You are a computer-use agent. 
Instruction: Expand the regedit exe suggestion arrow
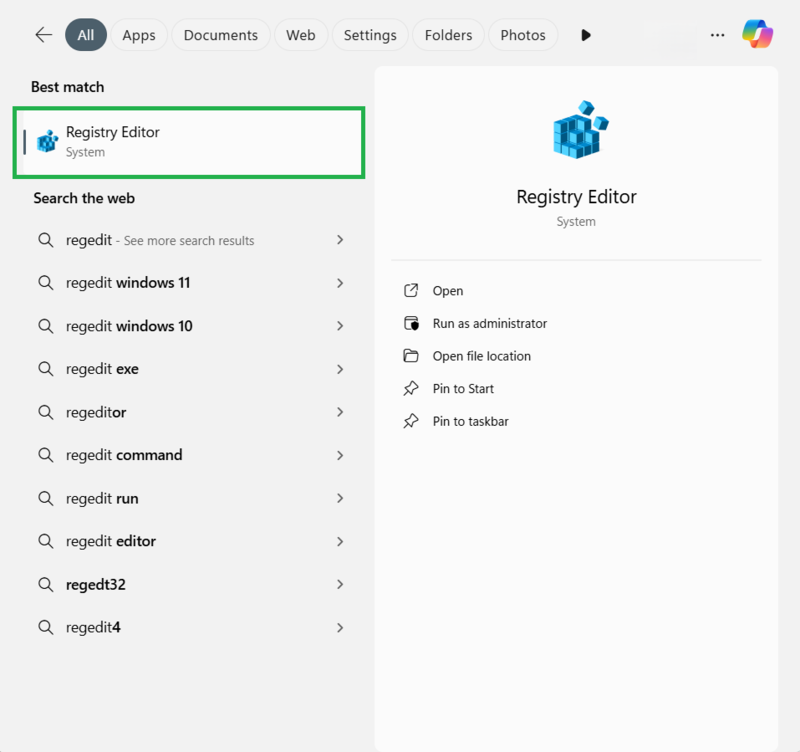pos(340,369)
